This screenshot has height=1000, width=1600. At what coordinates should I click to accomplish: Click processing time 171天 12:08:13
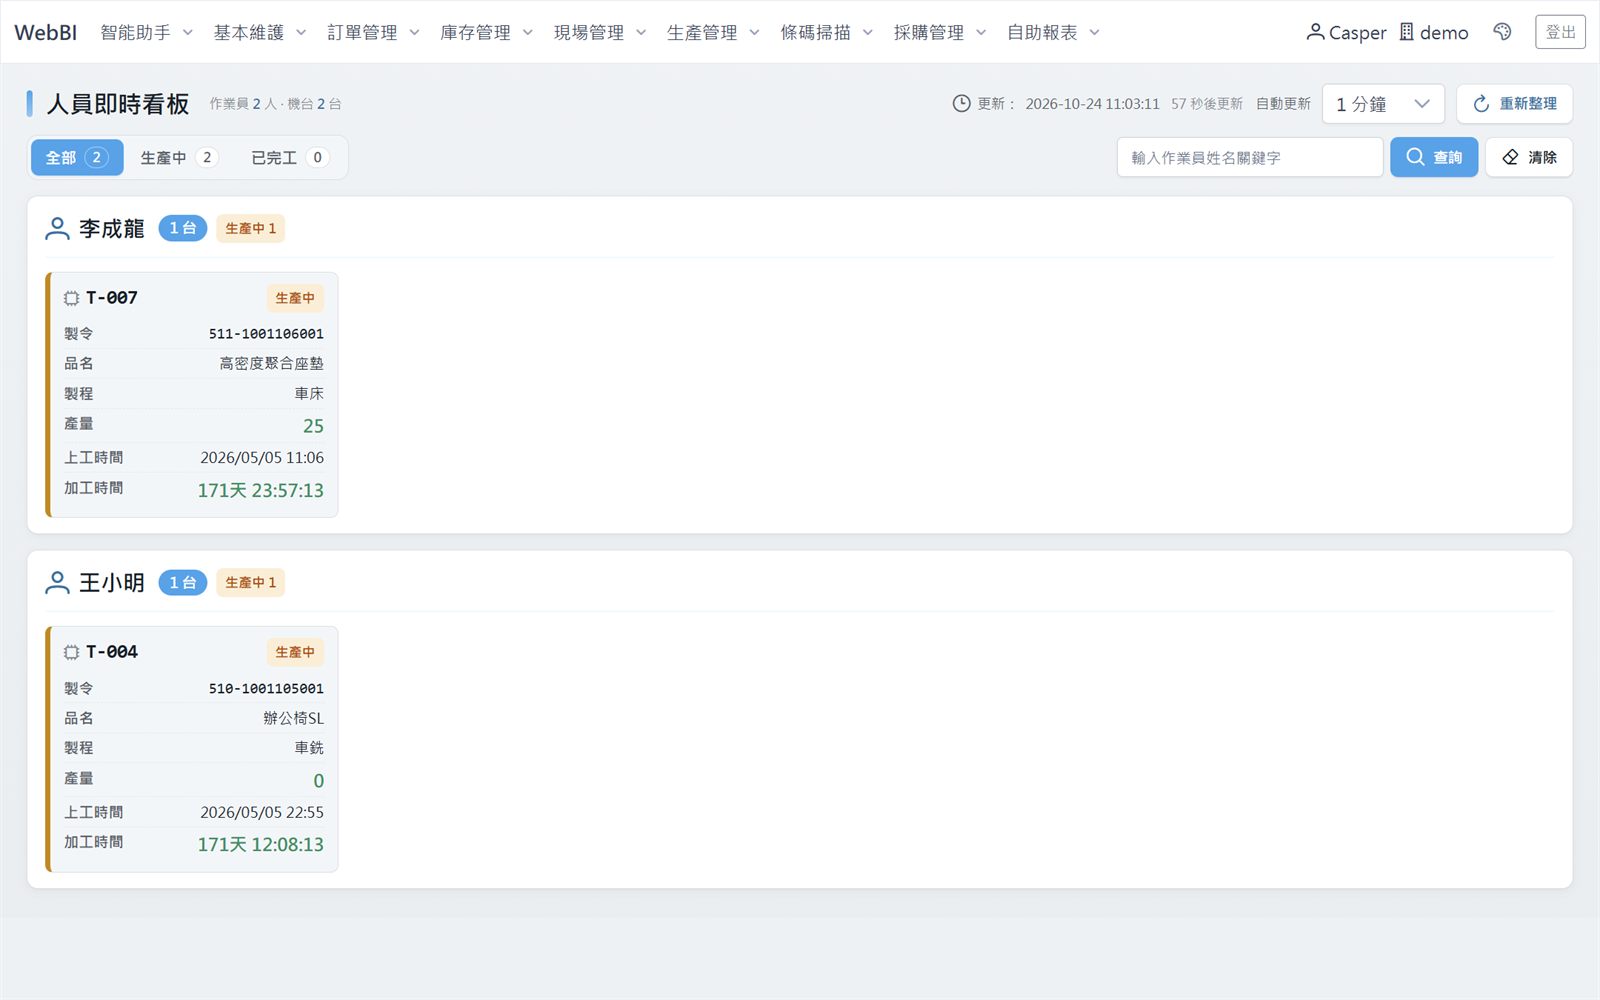261,844
